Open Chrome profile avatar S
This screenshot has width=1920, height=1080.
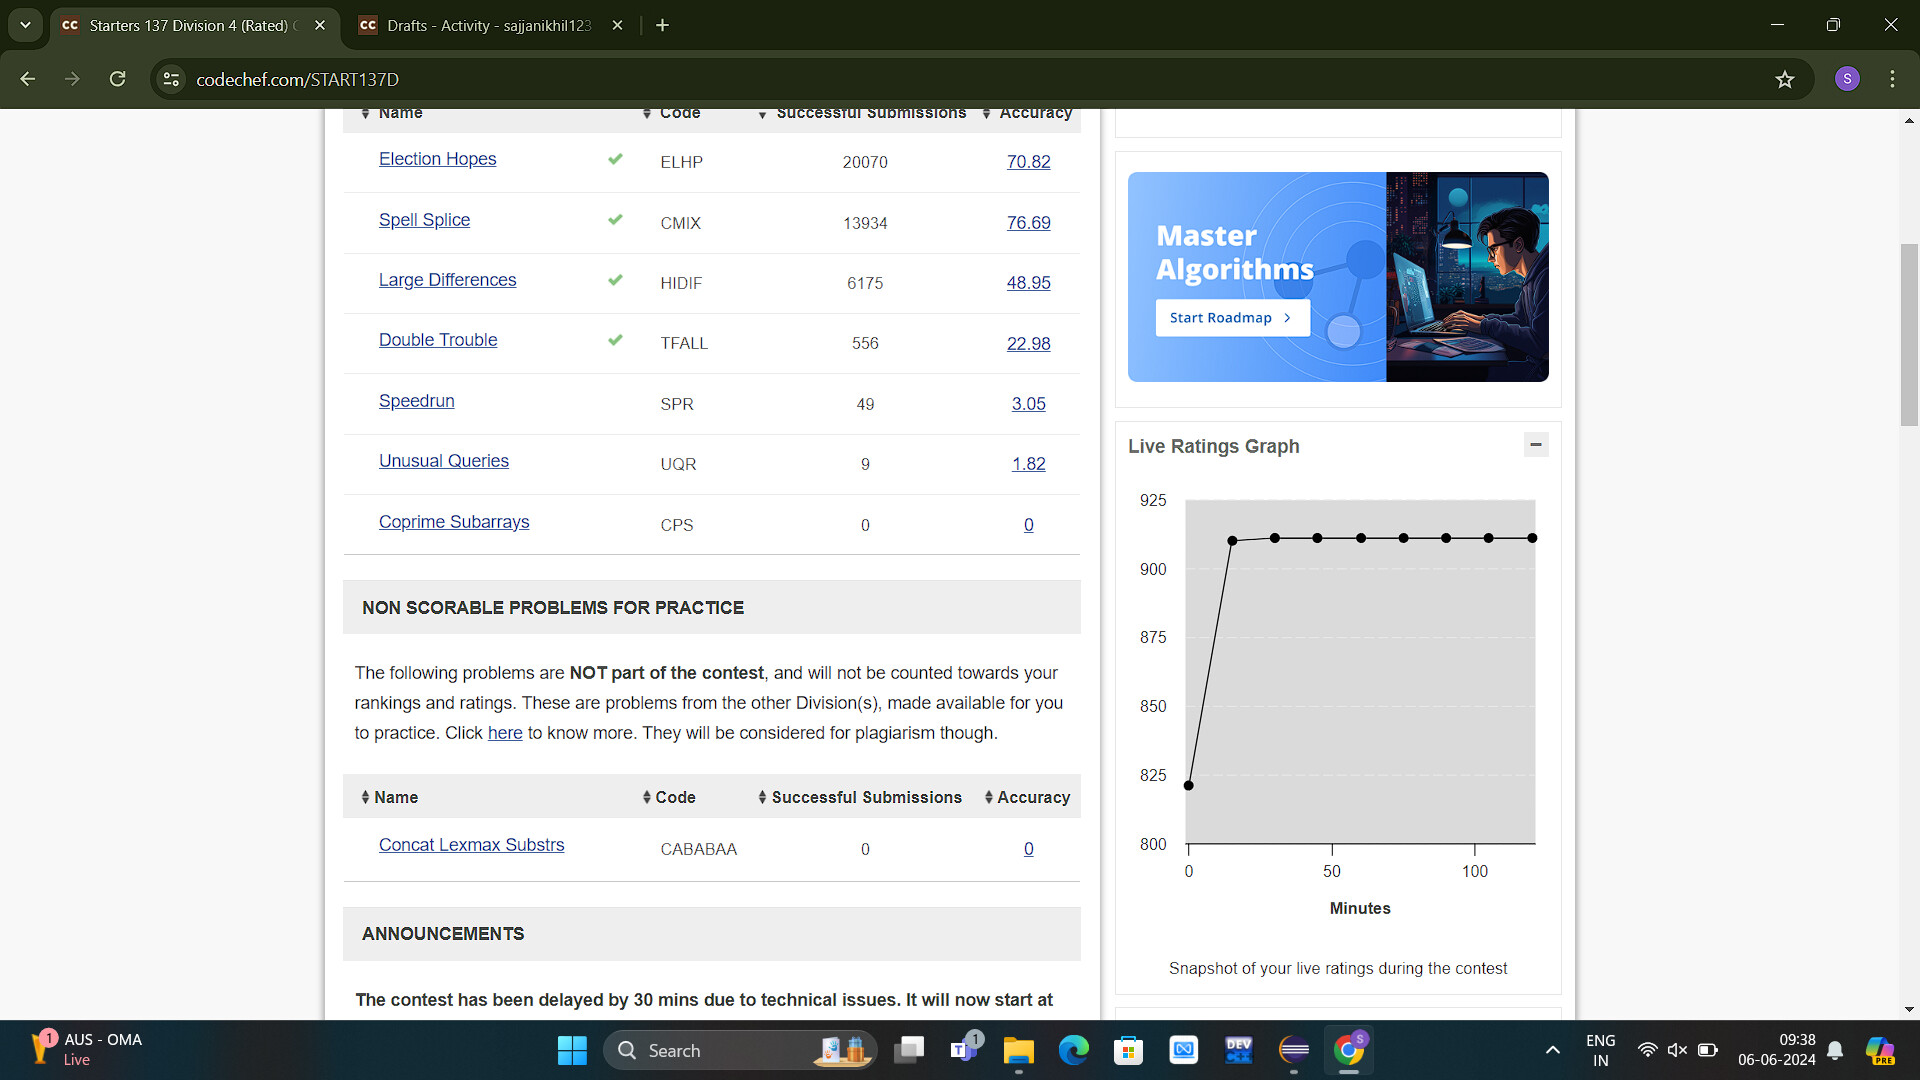[x=1847, y=79]
